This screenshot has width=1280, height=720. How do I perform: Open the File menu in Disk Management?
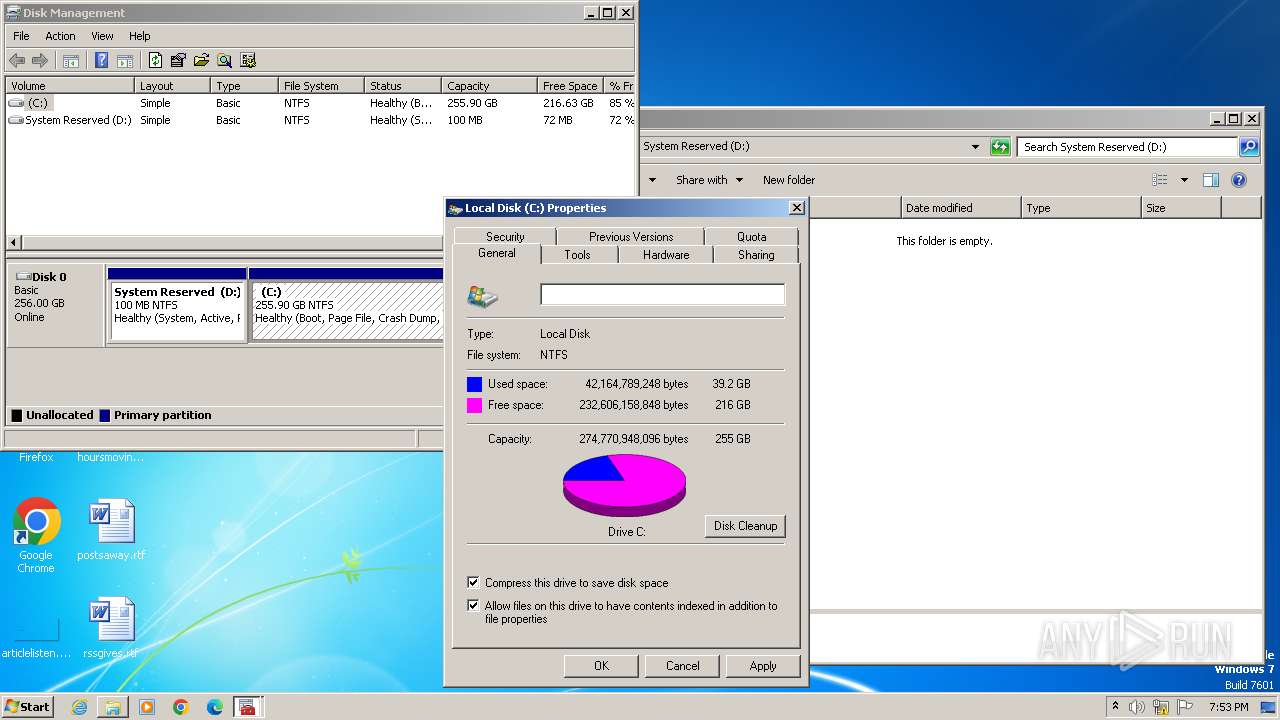click(21, 36)
